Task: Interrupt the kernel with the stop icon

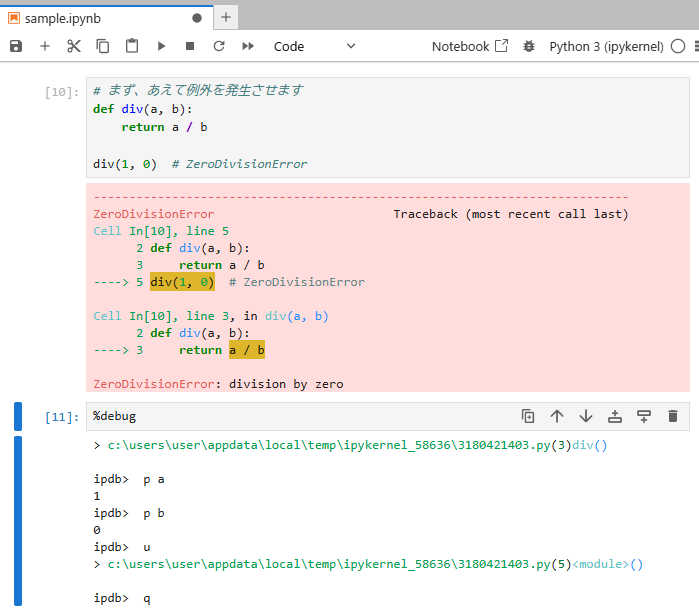Action: pos(190,46)
